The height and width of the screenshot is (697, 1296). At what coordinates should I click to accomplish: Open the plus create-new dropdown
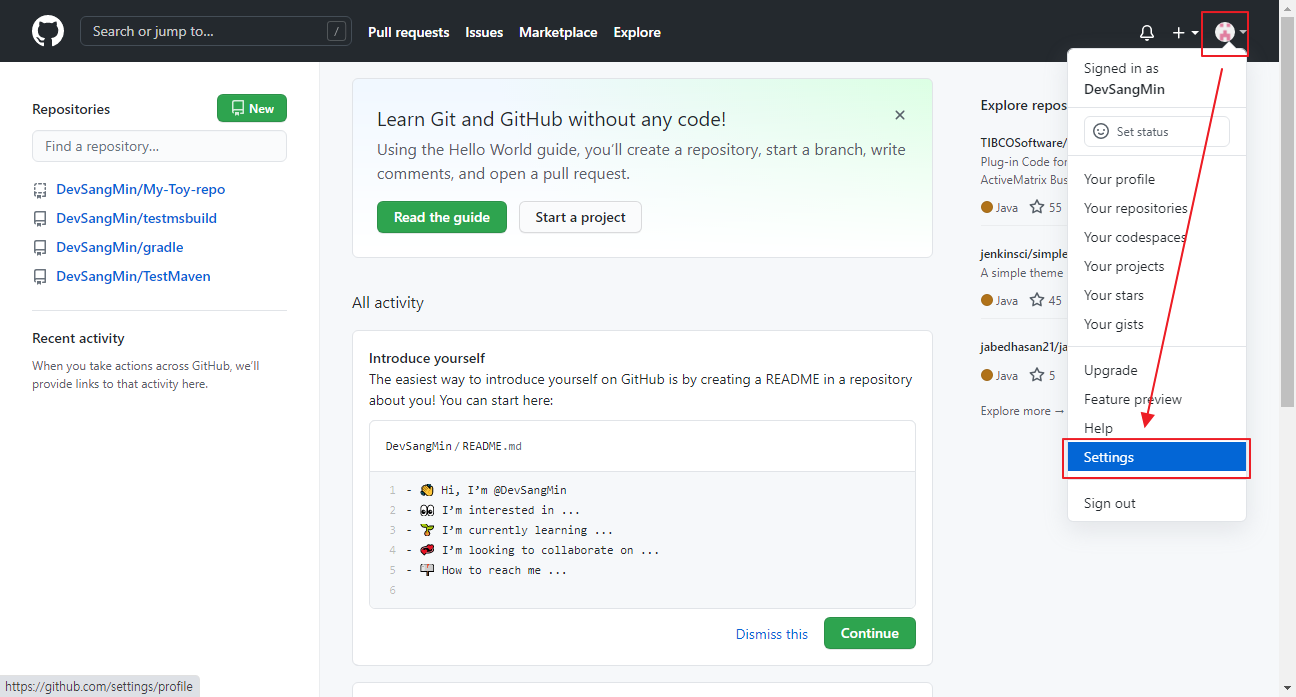pos(1185,32)
